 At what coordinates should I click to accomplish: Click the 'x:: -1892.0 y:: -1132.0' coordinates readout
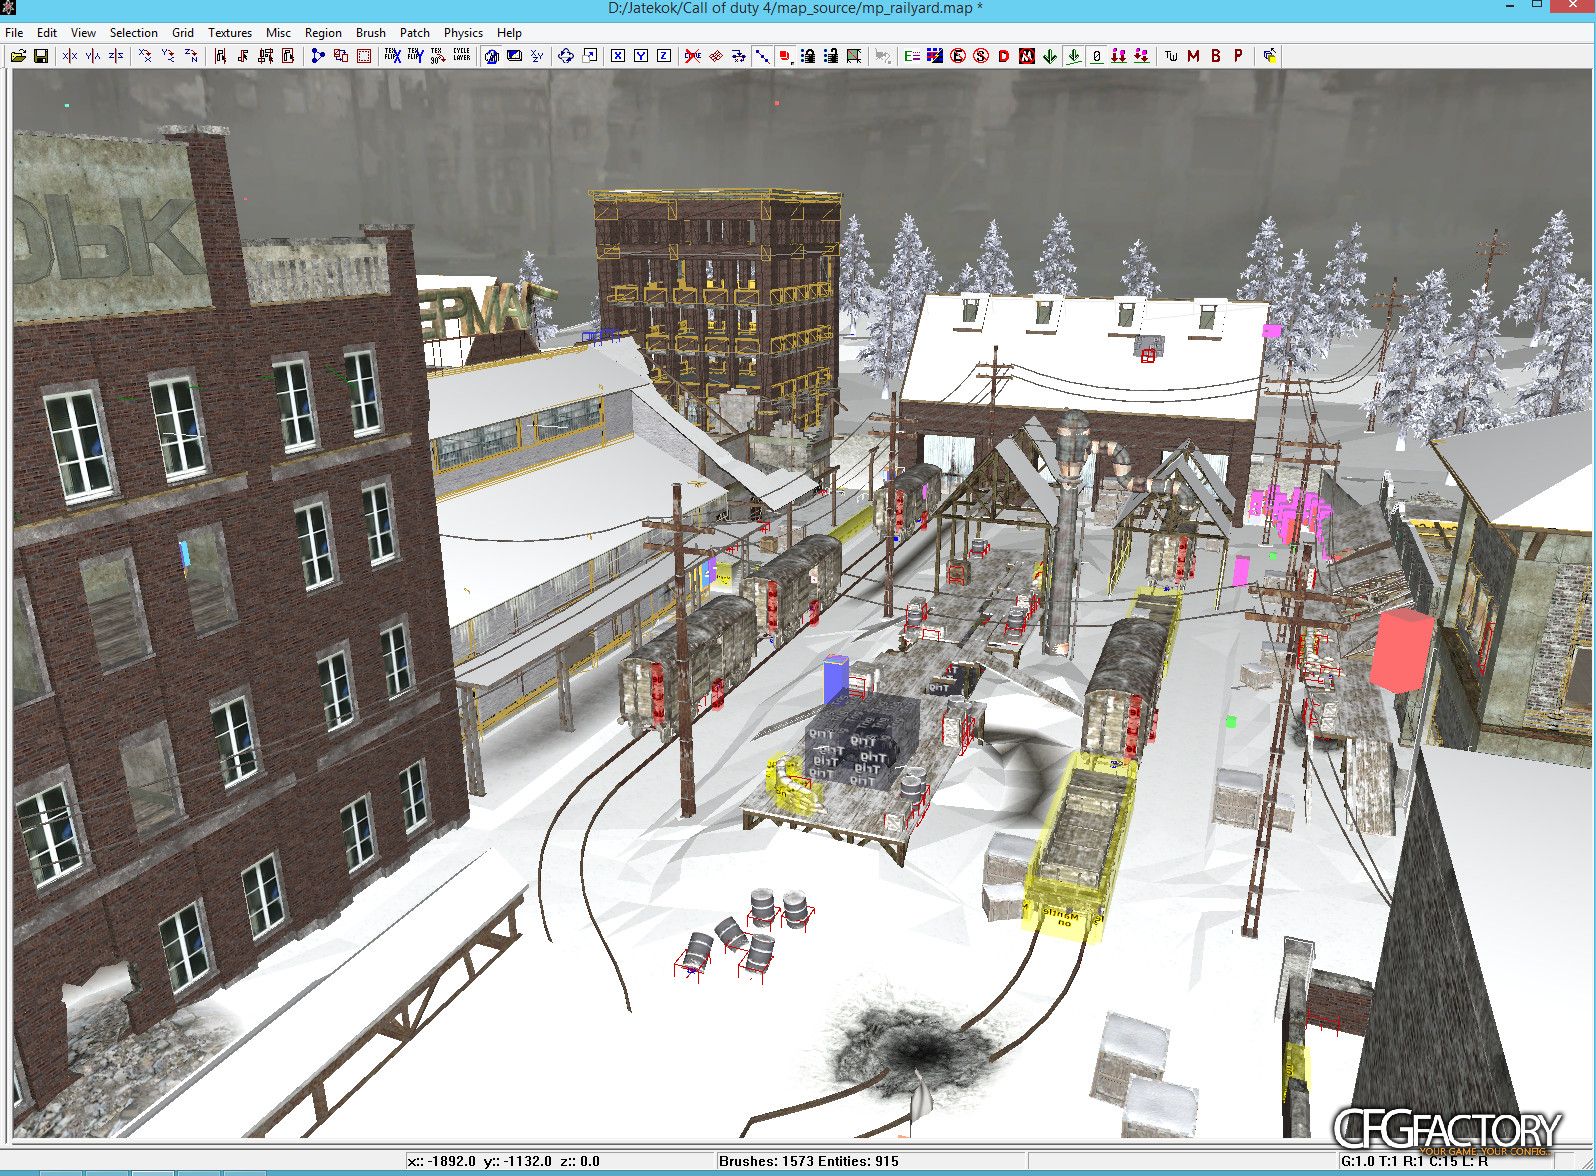[480, 1161]
